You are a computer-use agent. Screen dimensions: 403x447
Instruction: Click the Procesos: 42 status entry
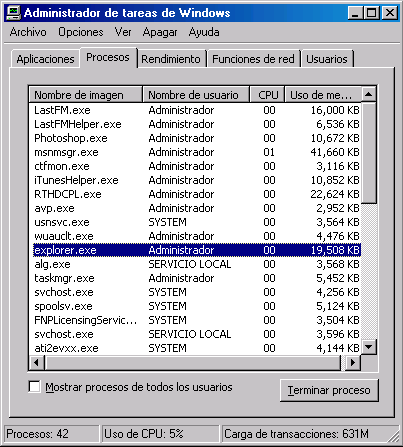52,434
